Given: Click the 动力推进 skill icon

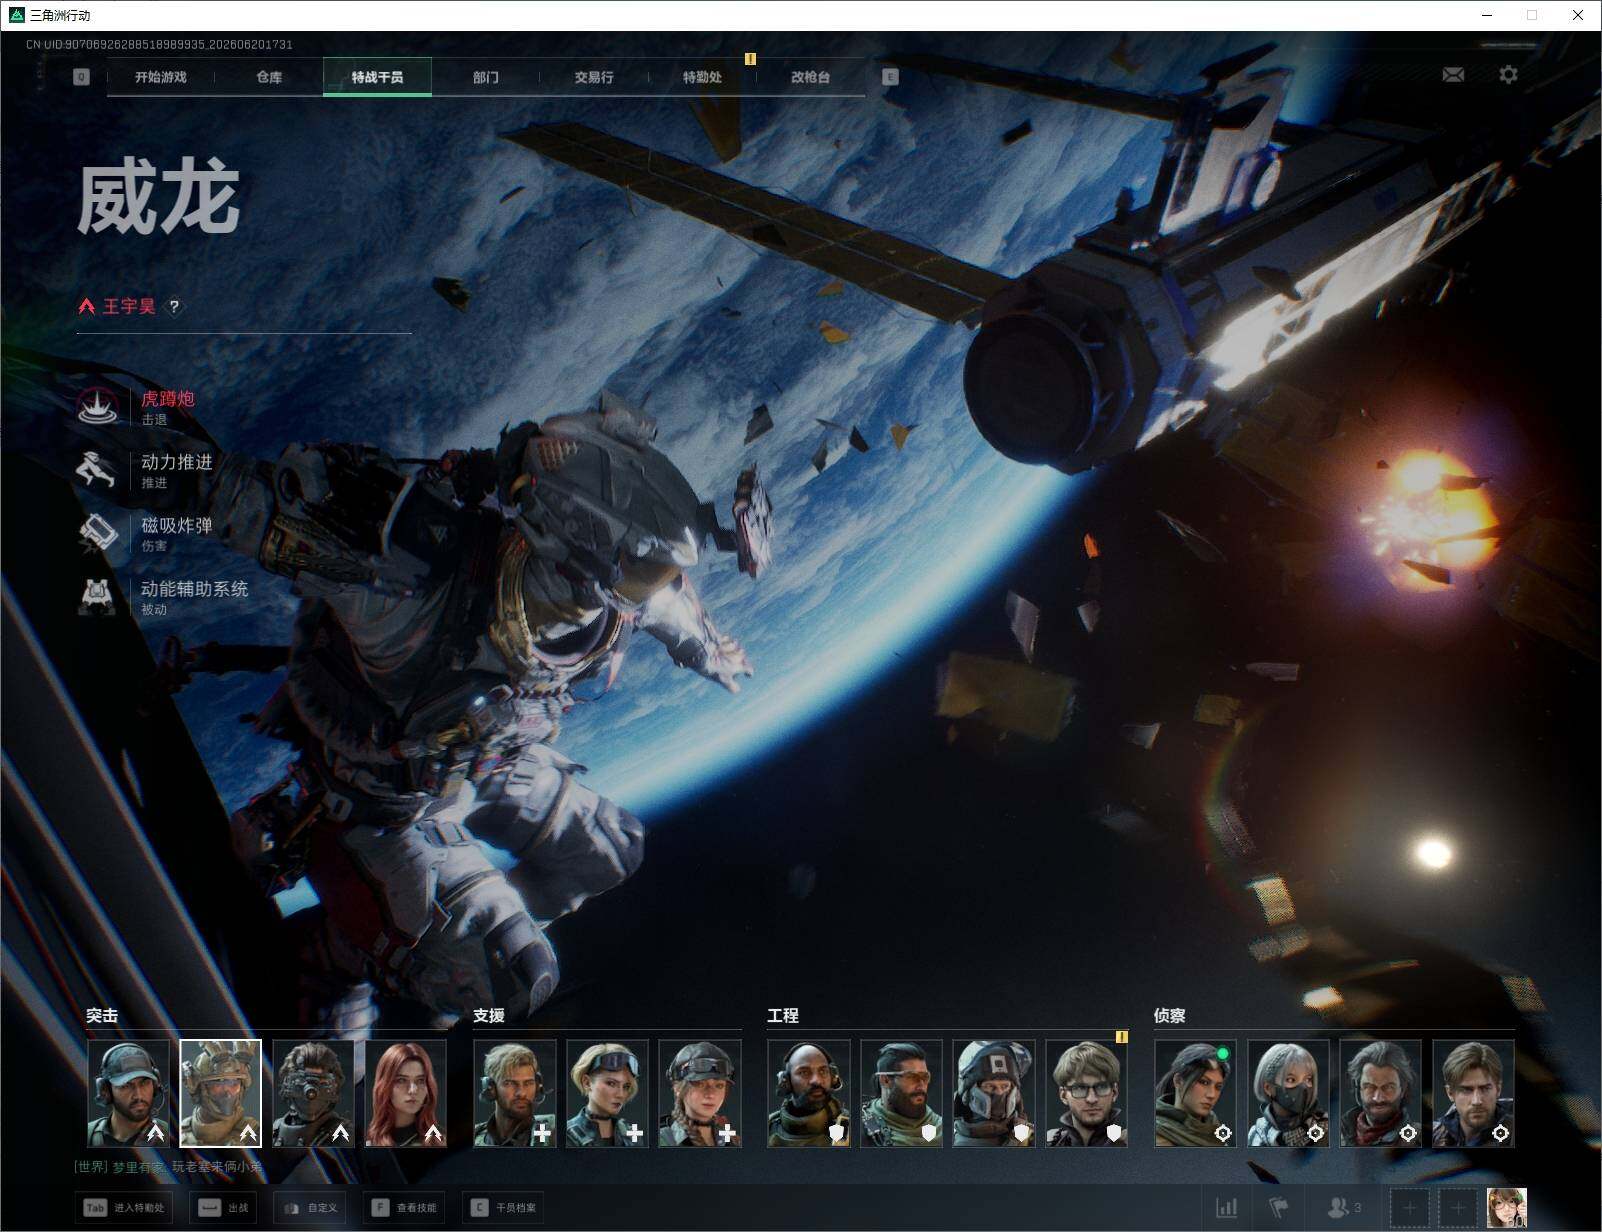Looking at the screenshot, I should tap(98, 469).
